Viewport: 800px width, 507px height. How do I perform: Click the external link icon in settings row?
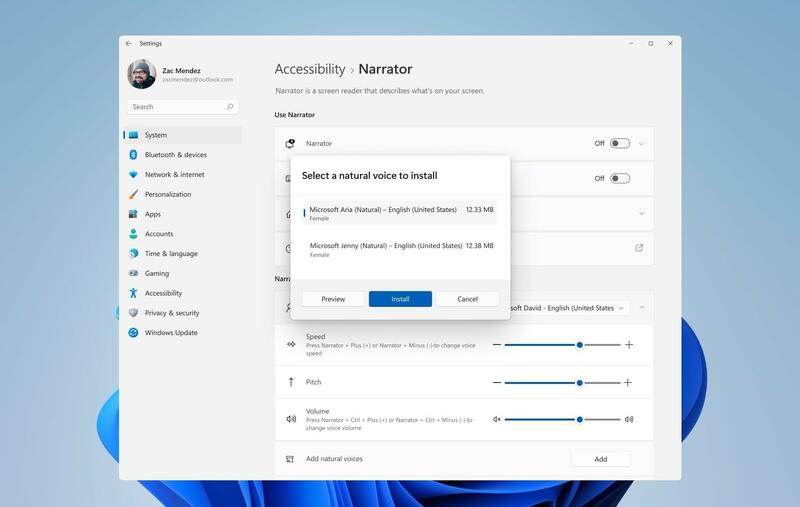[x=639, y=248]
